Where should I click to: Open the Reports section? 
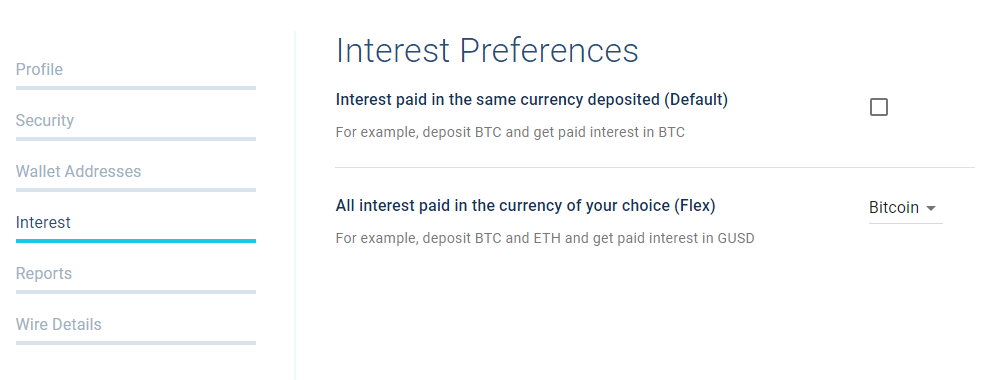pyautogui.click(x=44, y=274)
